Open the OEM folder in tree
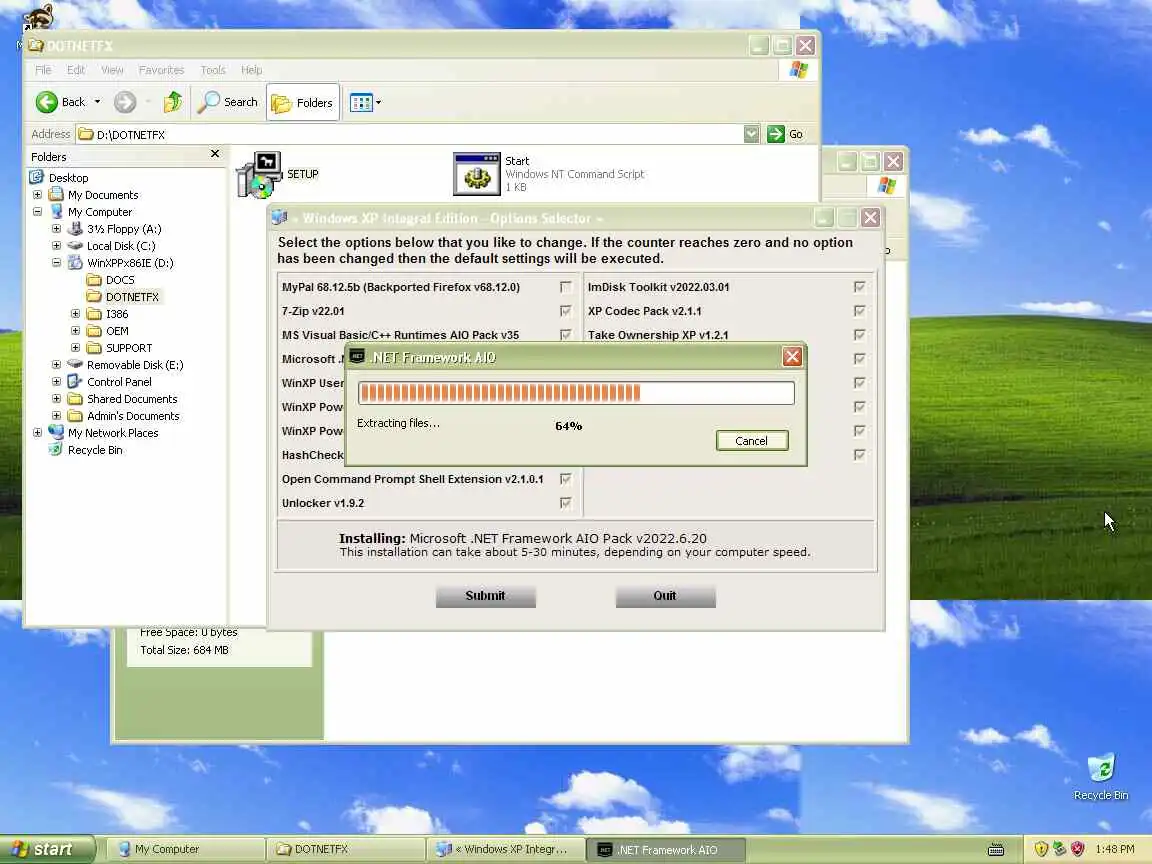This screenshot has width=1152, height=864. [117, 331]
